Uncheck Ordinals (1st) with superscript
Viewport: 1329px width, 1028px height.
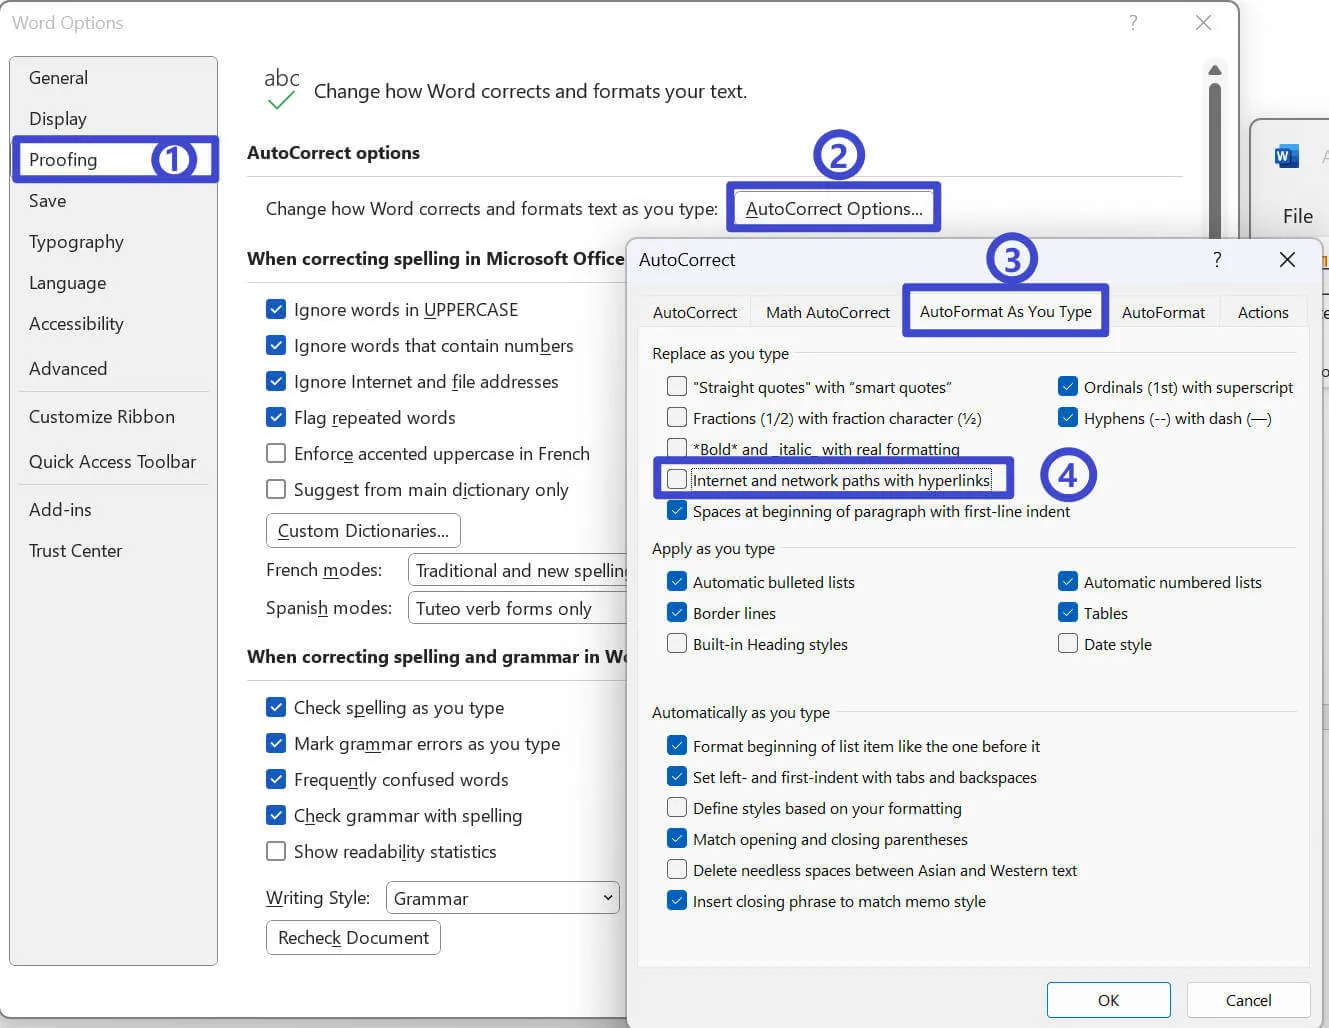[1068, 386]
